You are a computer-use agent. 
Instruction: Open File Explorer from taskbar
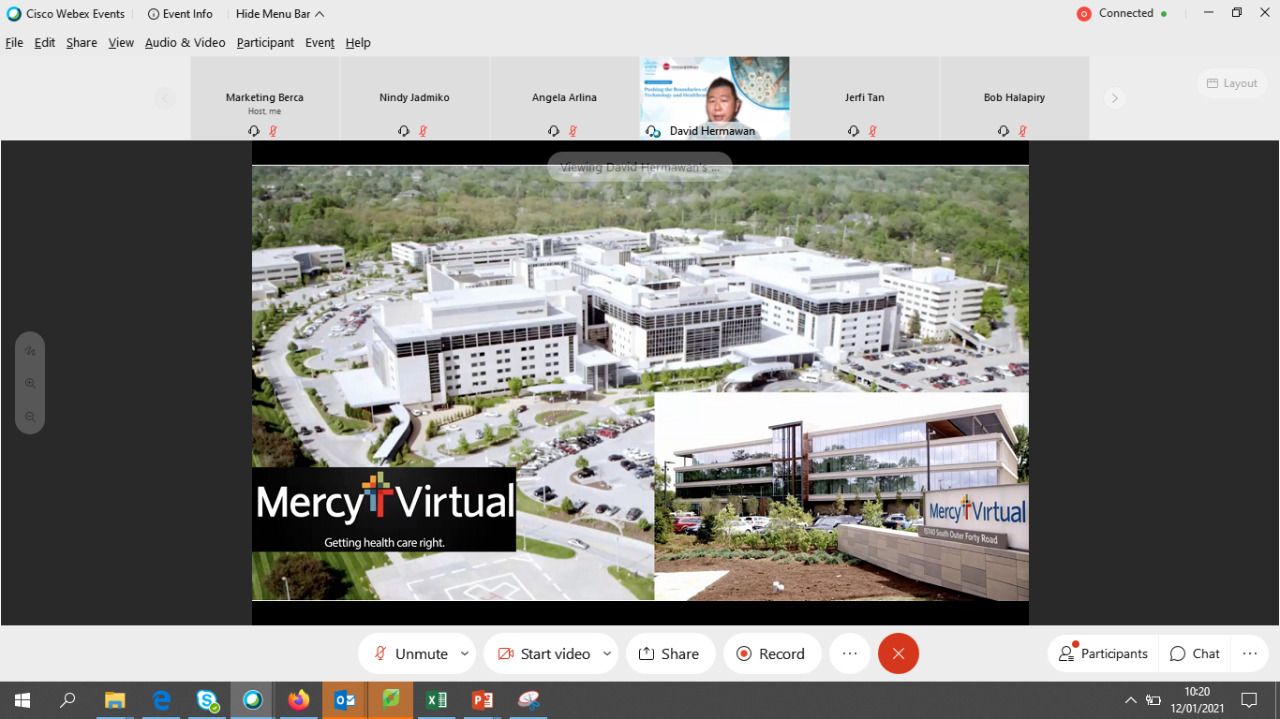point(115,700)
